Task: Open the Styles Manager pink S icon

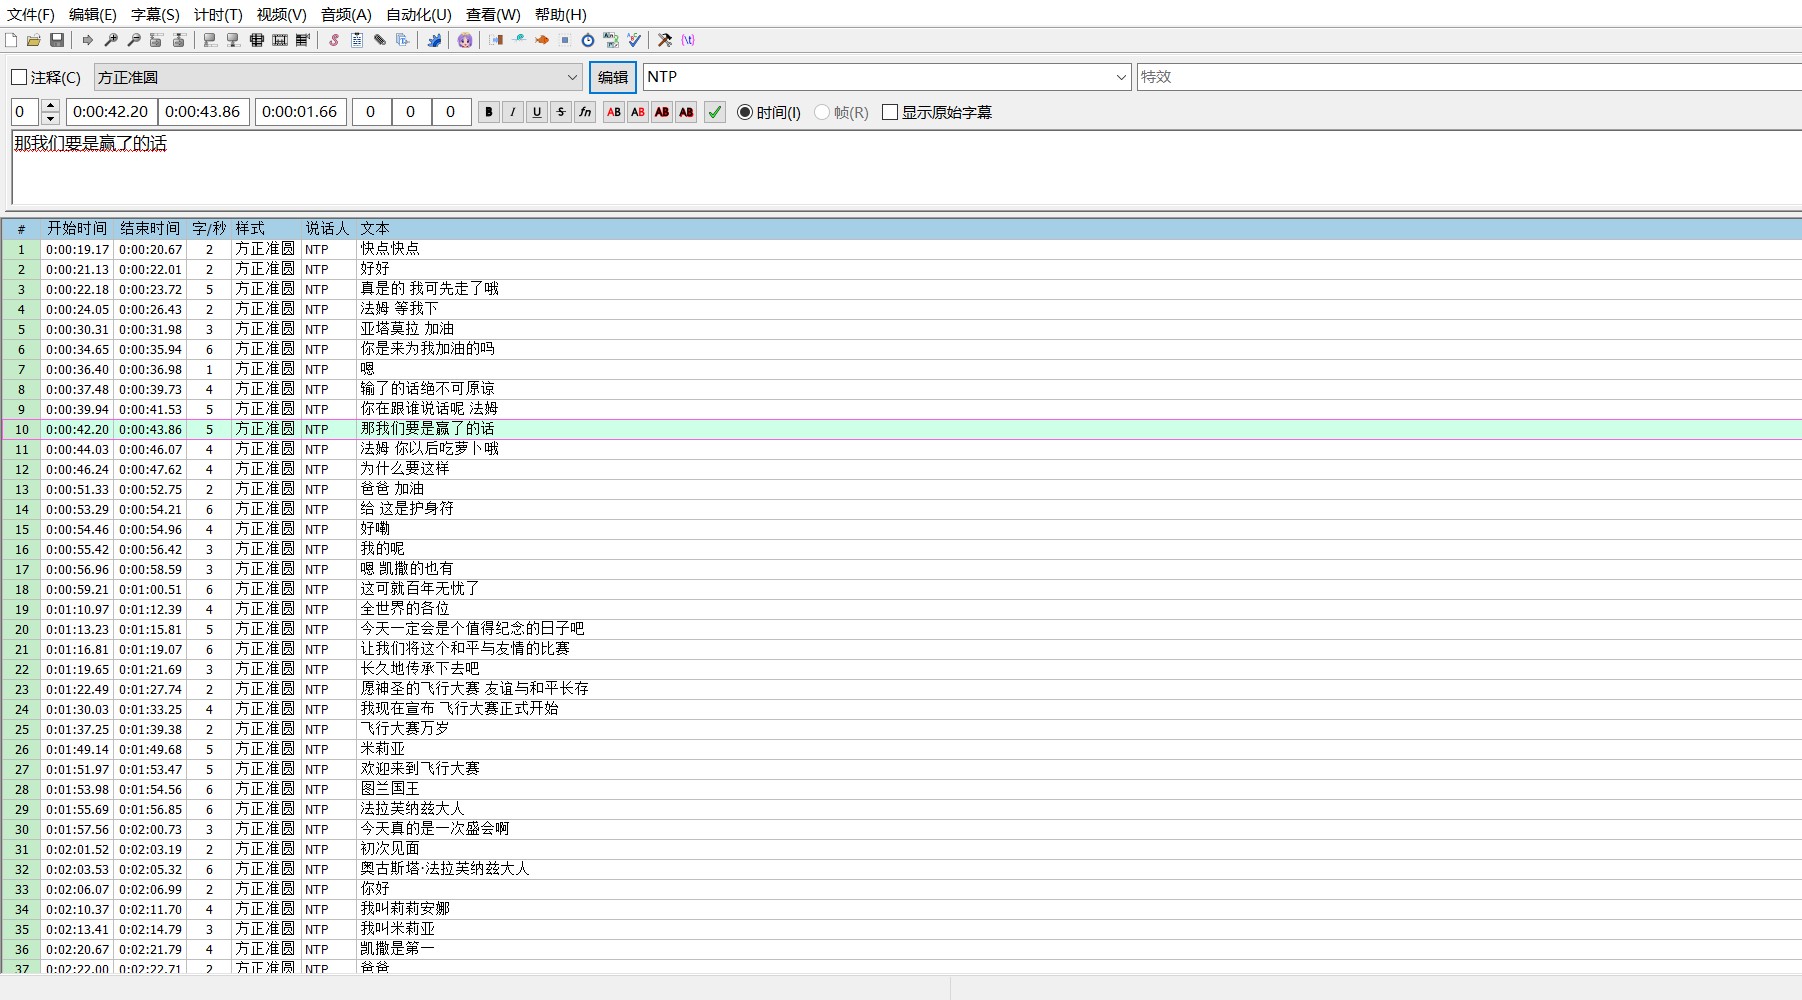Action: (334, 40)
